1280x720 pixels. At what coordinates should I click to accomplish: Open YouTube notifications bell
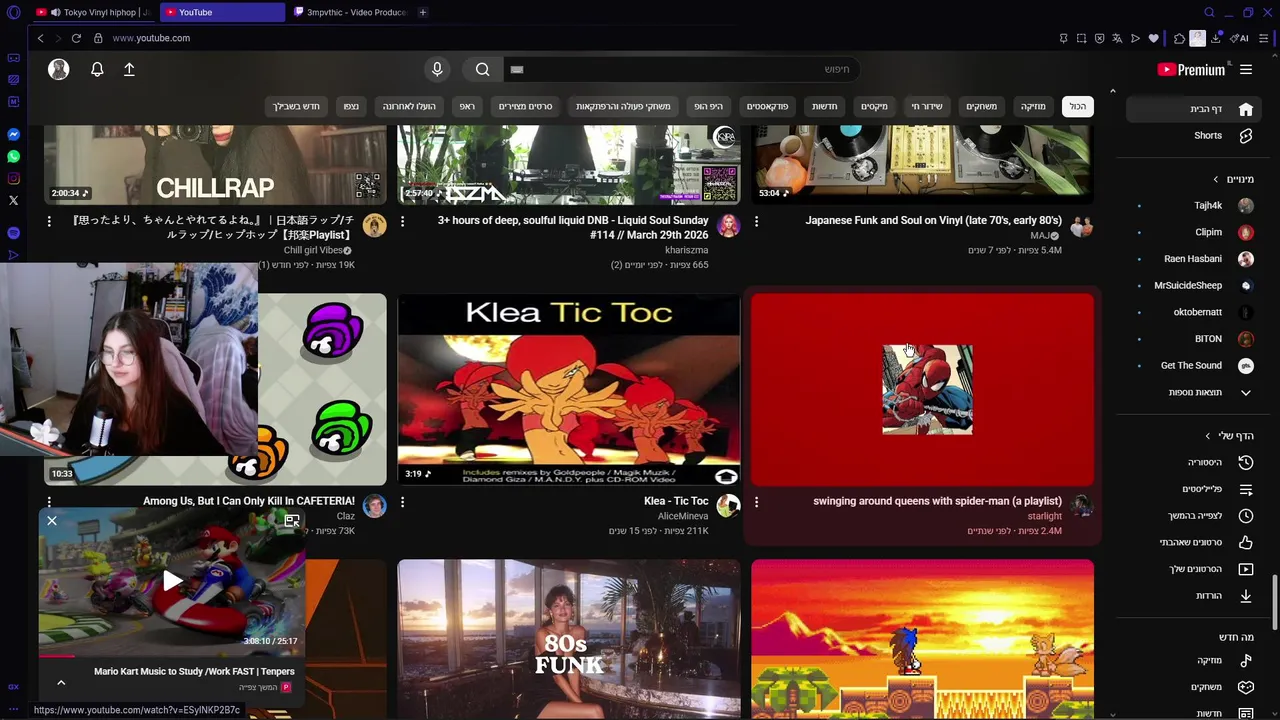pyautogui.click(x=97, y=69)
